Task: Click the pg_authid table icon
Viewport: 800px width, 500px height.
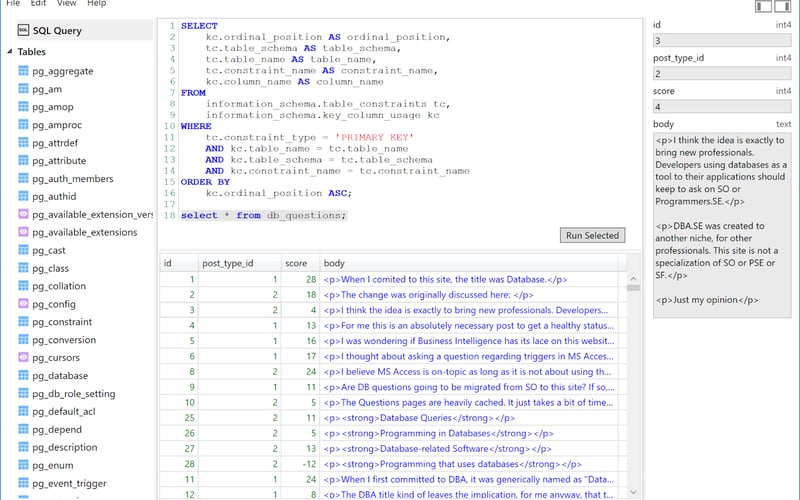Action: click(23, 196)
